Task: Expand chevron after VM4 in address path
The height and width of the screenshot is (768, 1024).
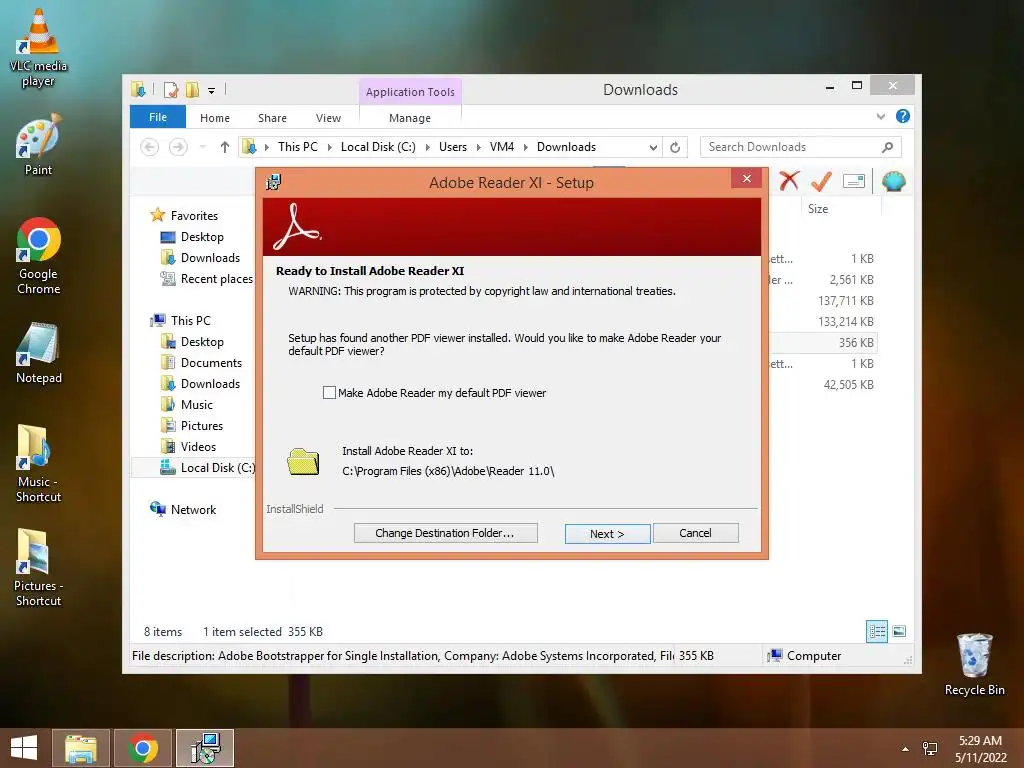Action: (x=525, y=148)
